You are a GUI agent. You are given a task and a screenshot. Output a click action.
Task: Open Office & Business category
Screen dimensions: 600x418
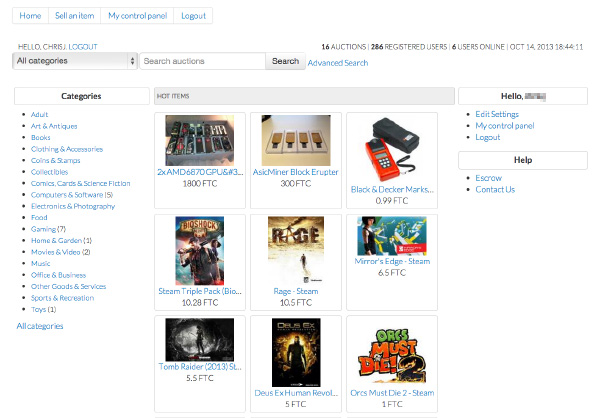click(59, 275)
